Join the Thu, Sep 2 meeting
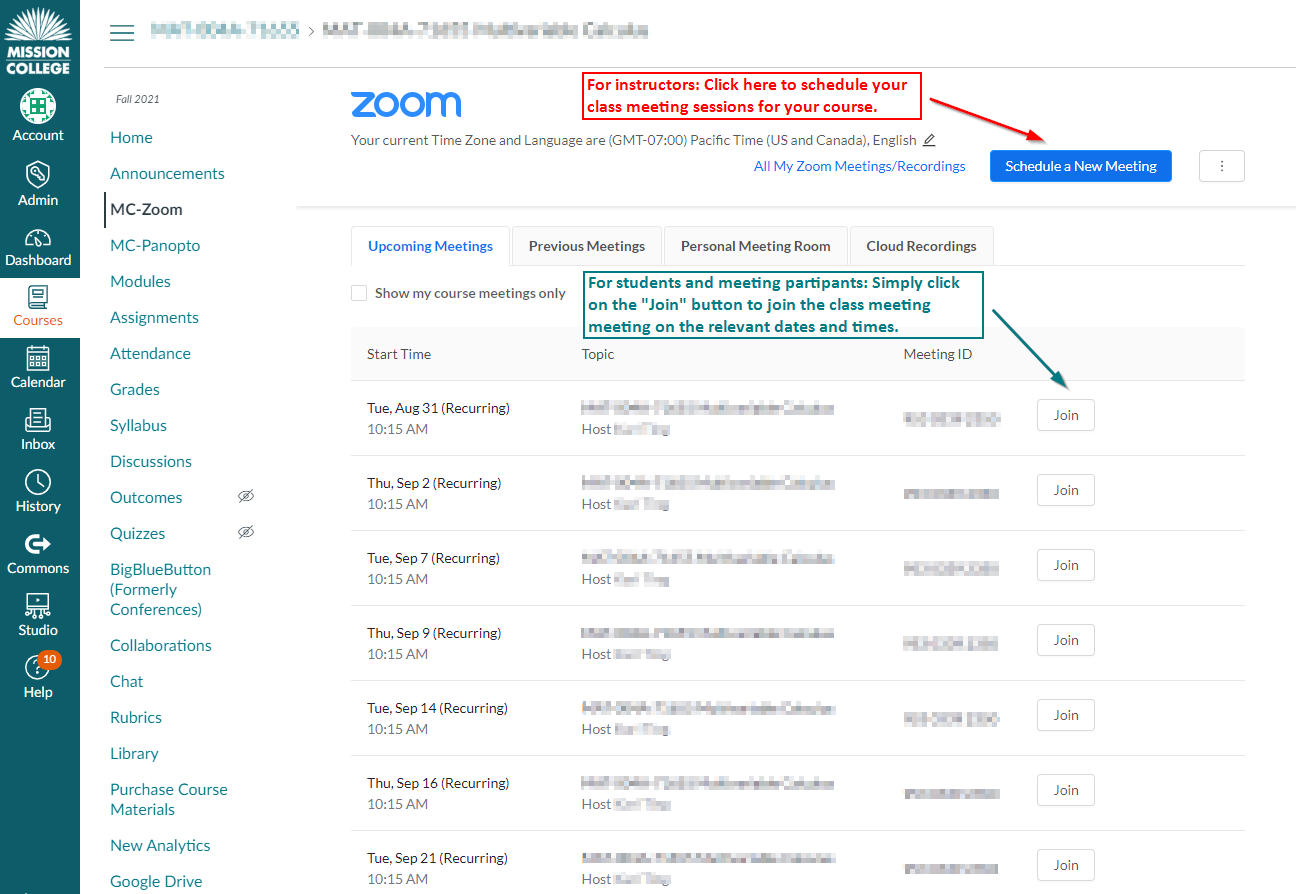 tap(1066, 490)
